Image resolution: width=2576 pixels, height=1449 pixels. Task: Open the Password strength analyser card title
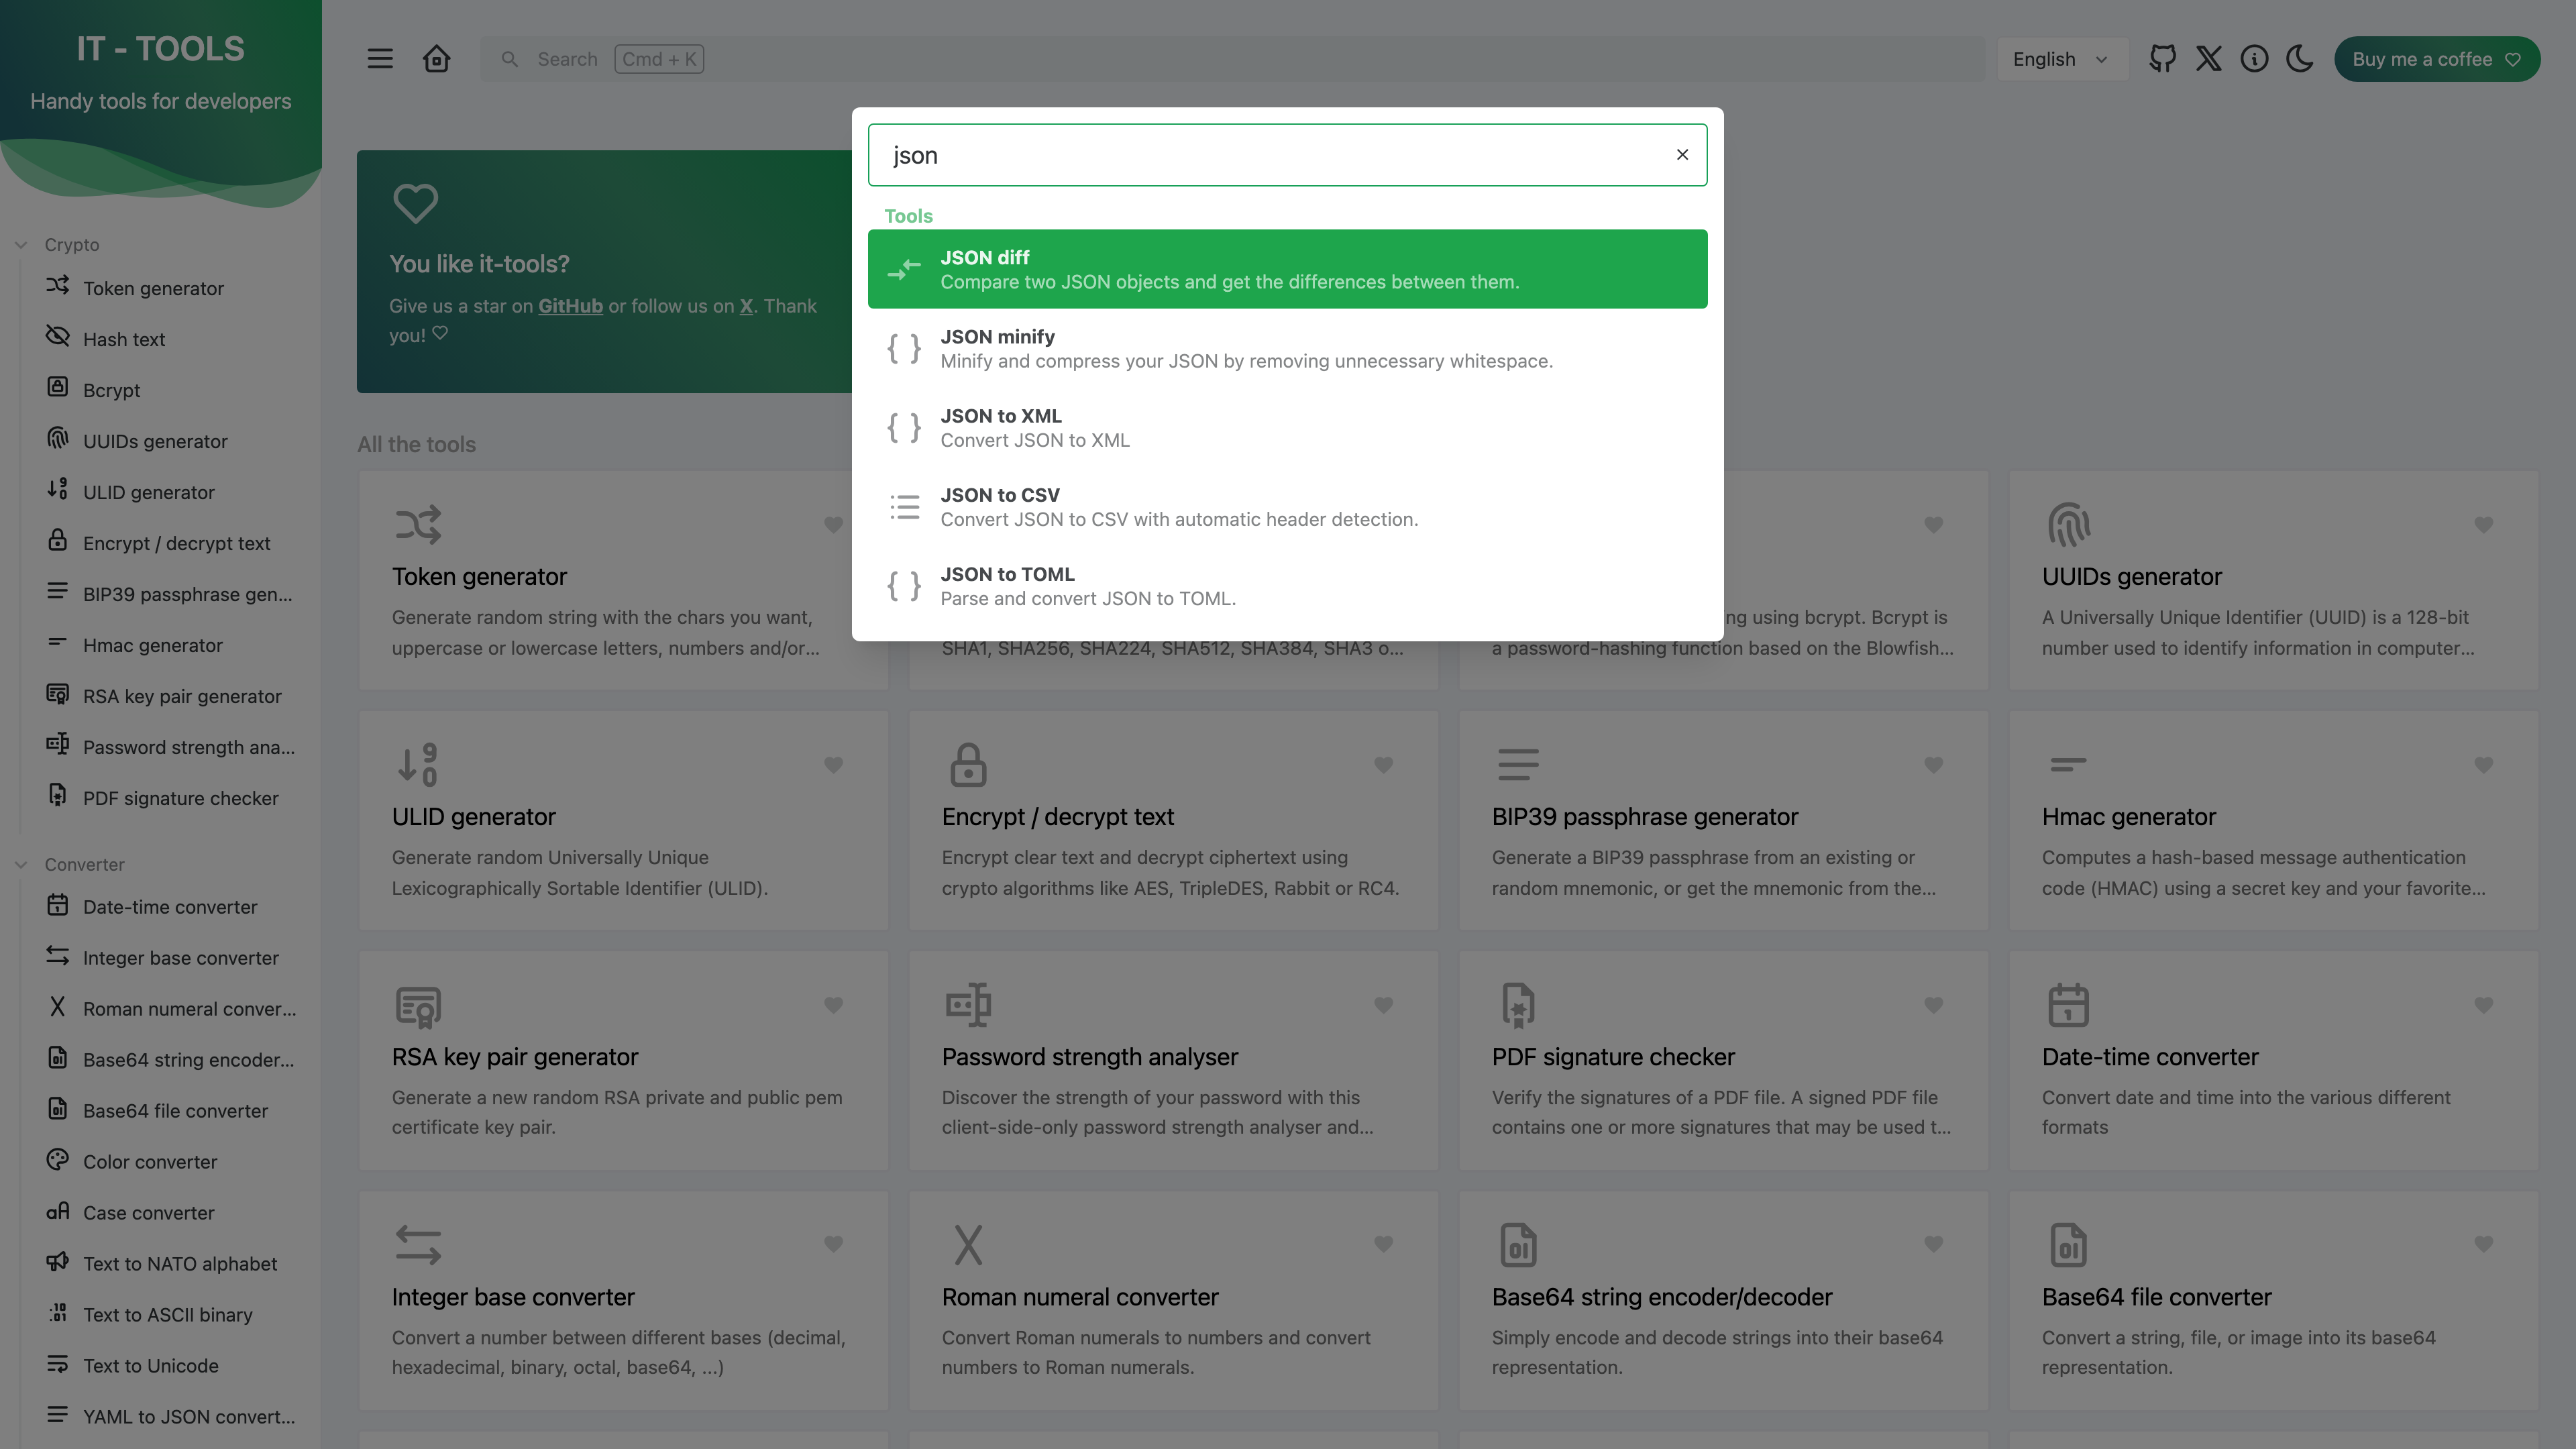[x=1089, y=1057]
